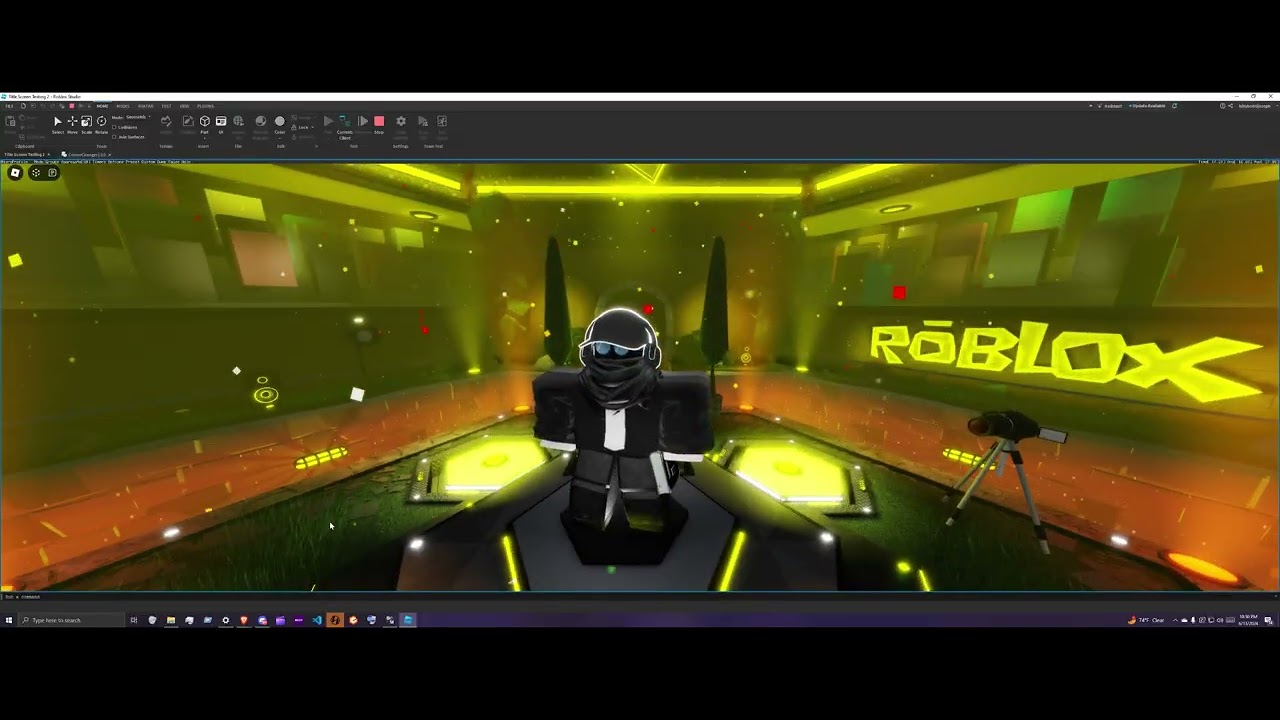Screen dimensions: 1280x720
Task: Switch to the MODEL ribbon tab
Action: pyautogui.click(x=123, y=106)
